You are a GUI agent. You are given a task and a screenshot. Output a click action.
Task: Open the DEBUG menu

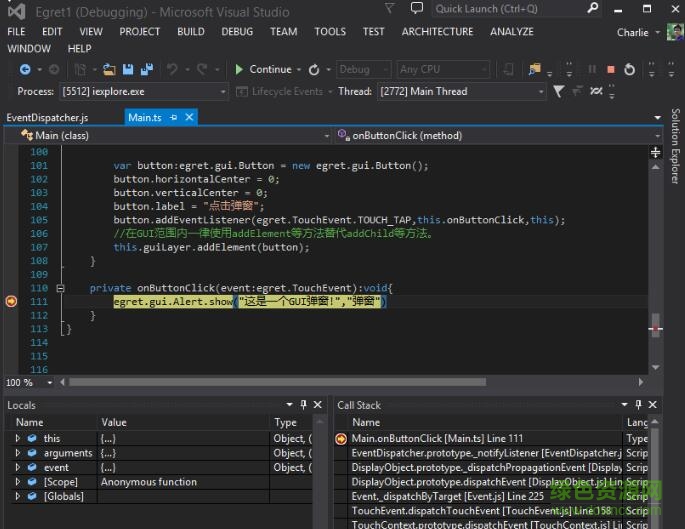pos(237,31)
